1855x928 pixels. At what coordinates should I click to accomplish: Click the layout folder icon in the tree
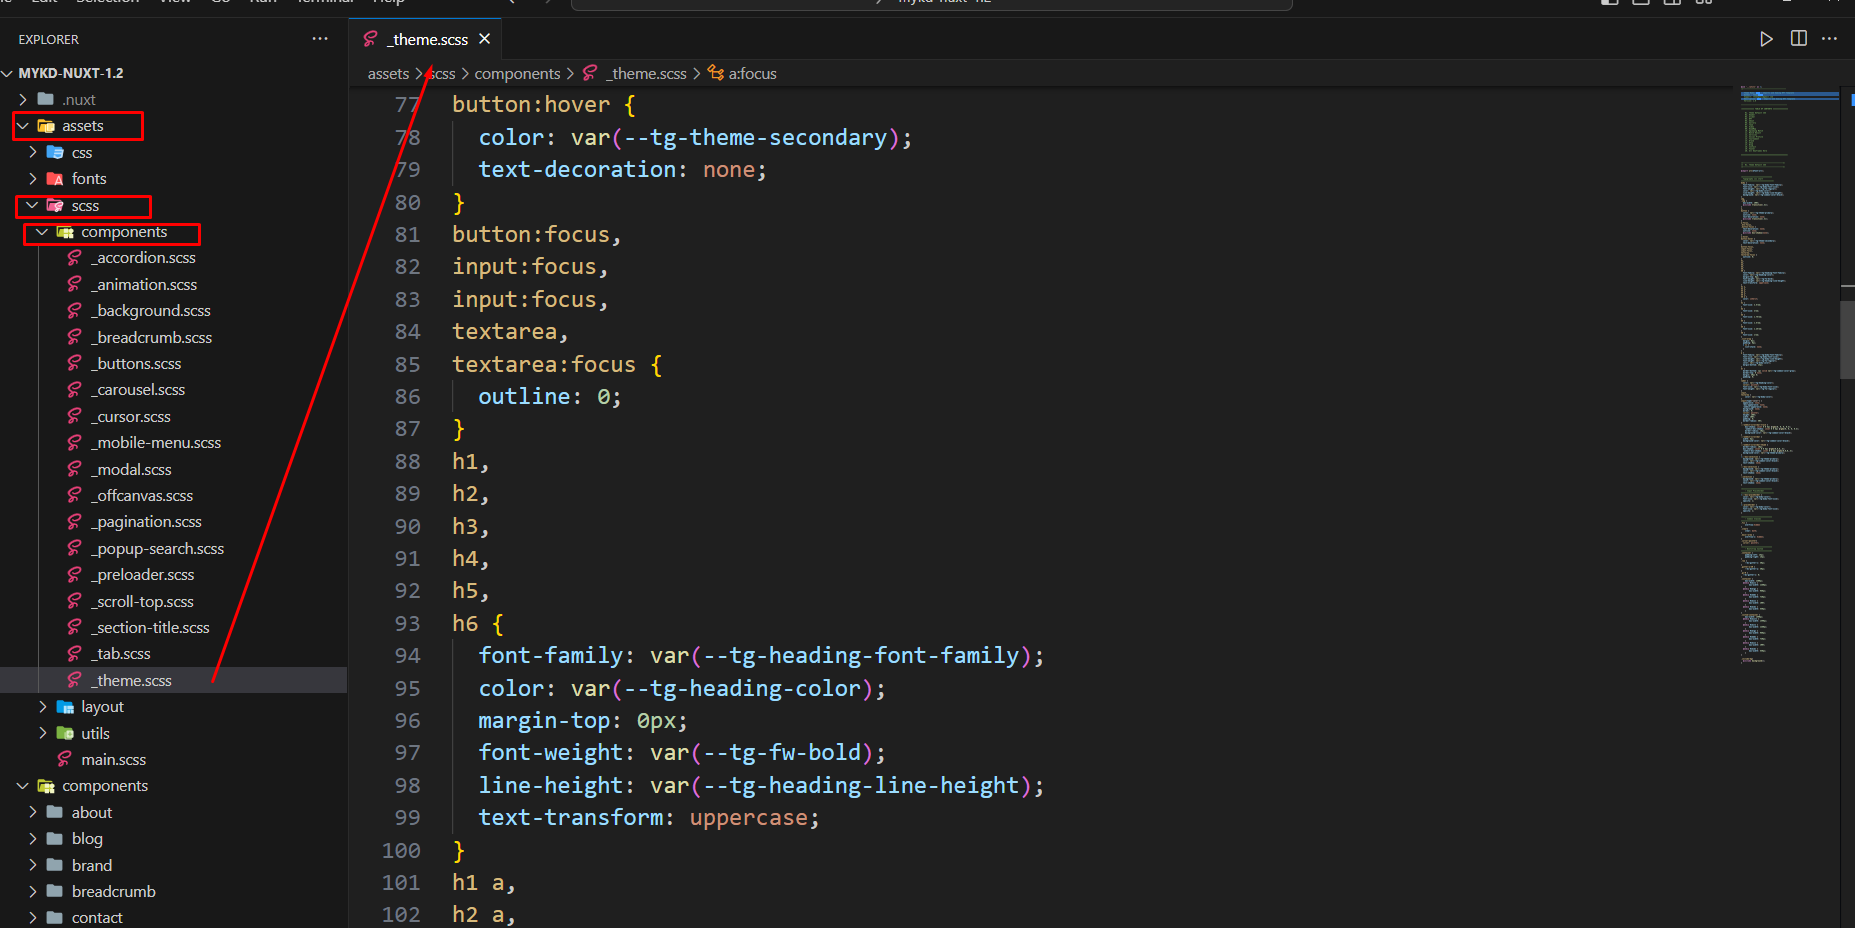(x=65, y=707)
